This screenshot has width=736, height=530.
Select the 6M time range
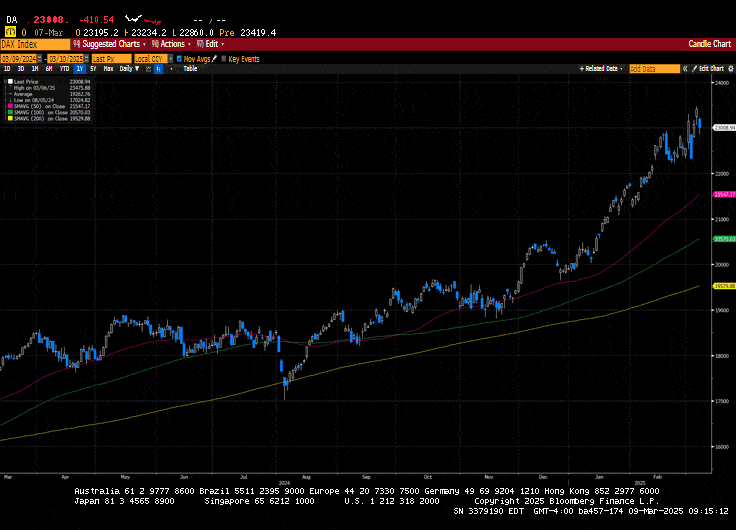click(48, 69)
